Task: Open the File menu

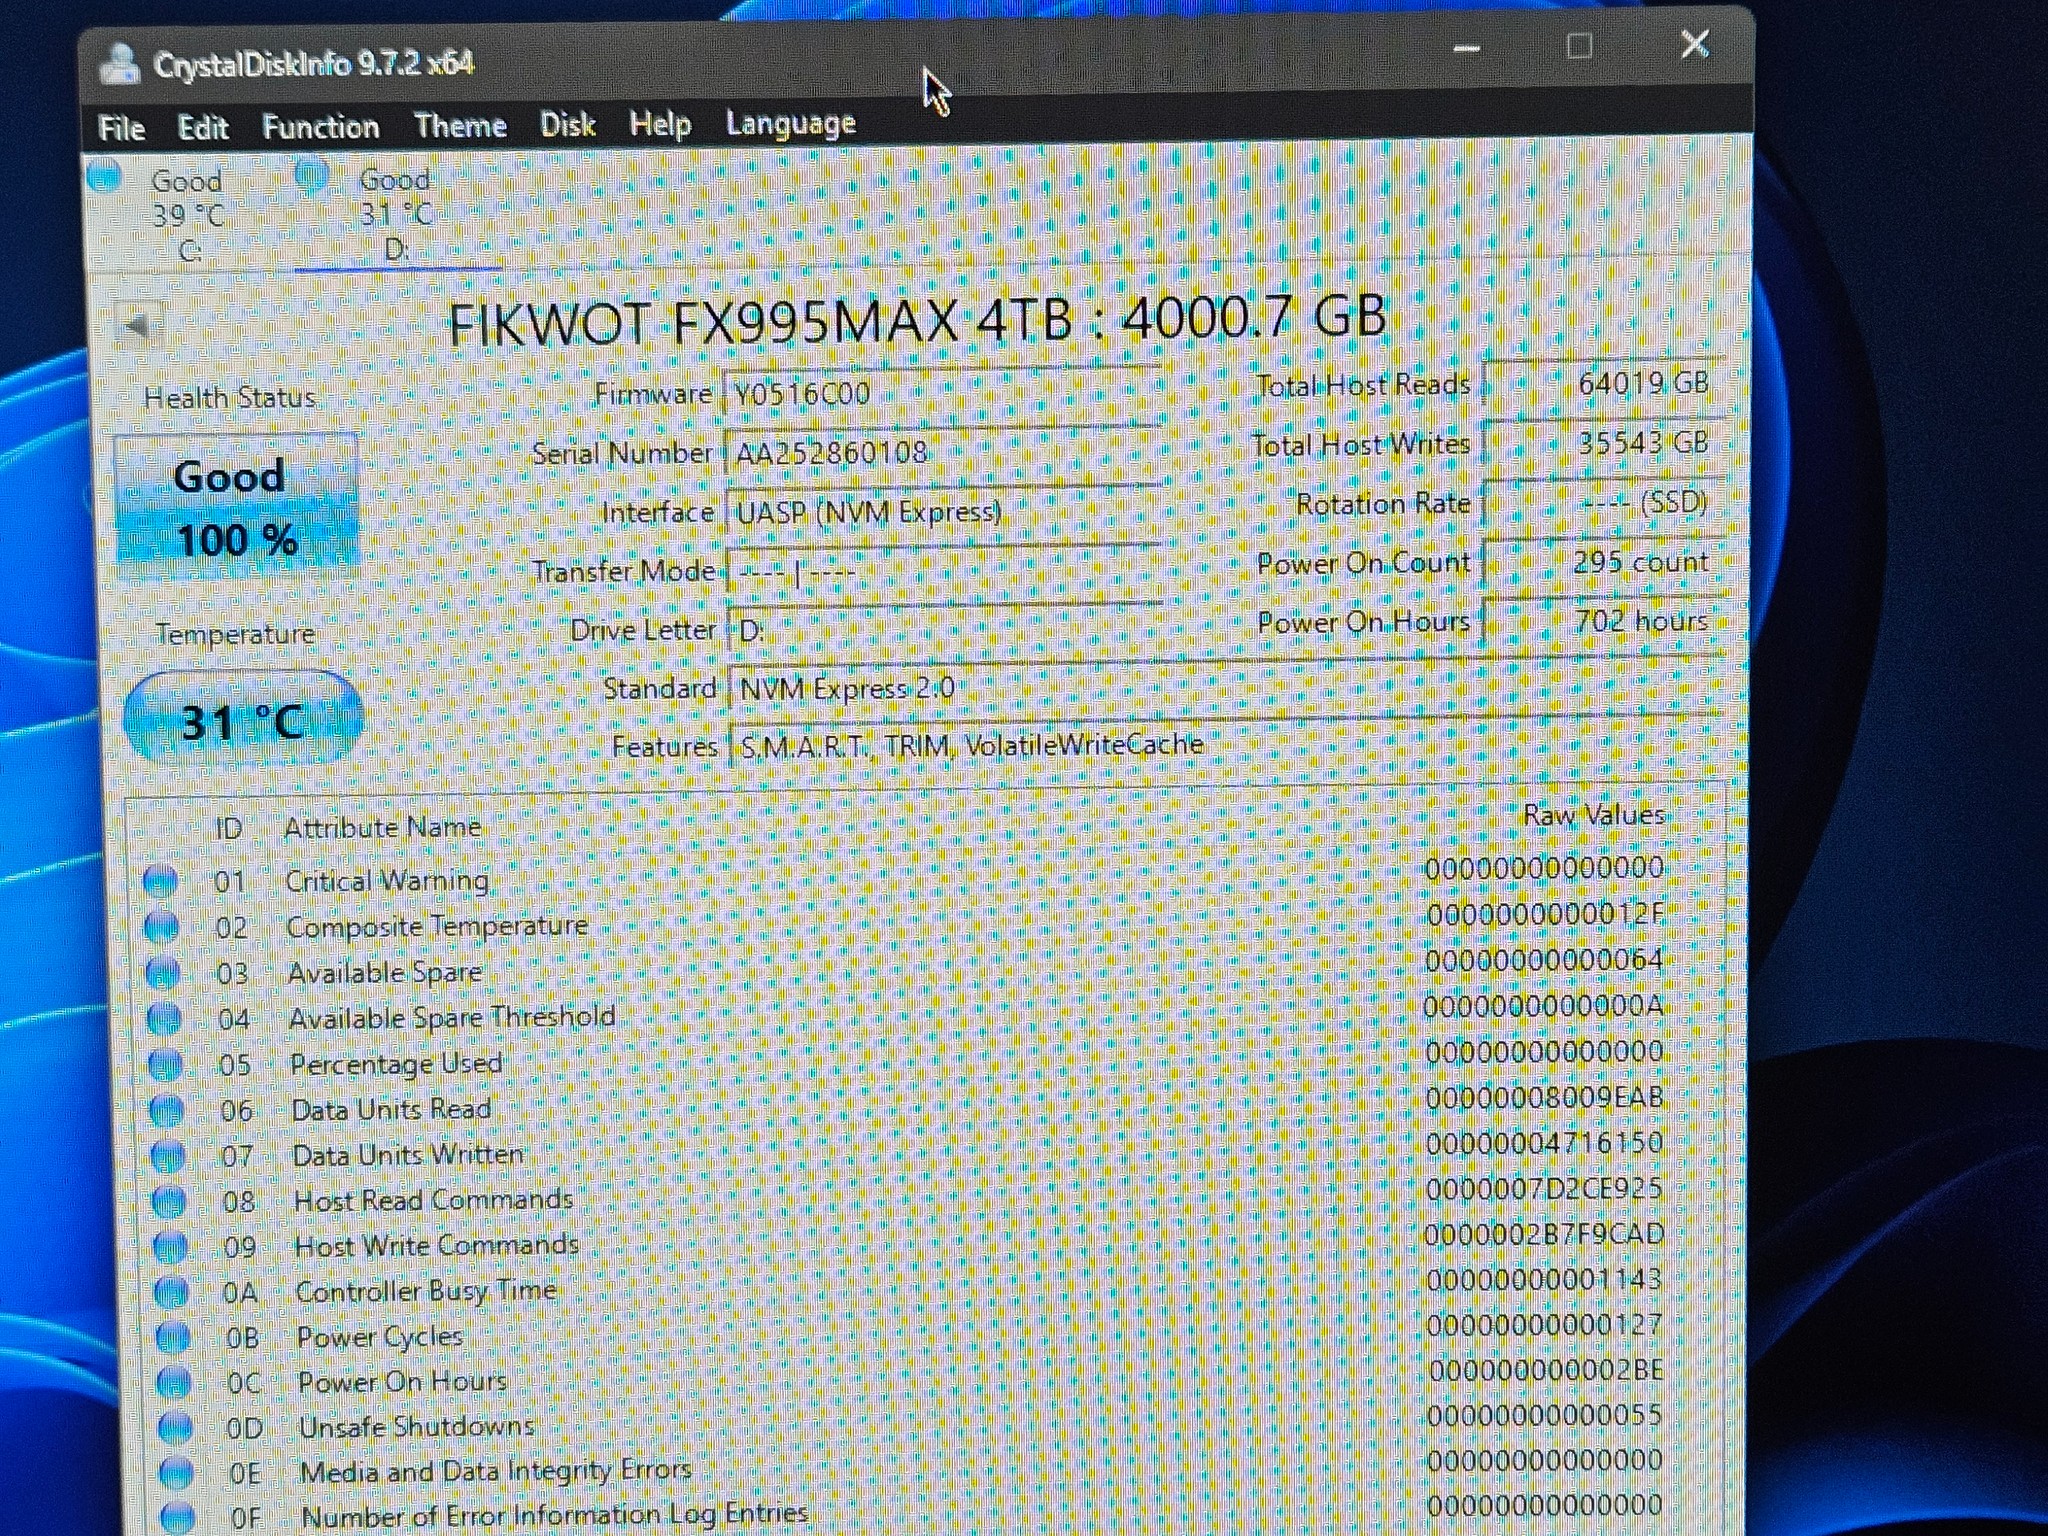Action: pos(121,129)
